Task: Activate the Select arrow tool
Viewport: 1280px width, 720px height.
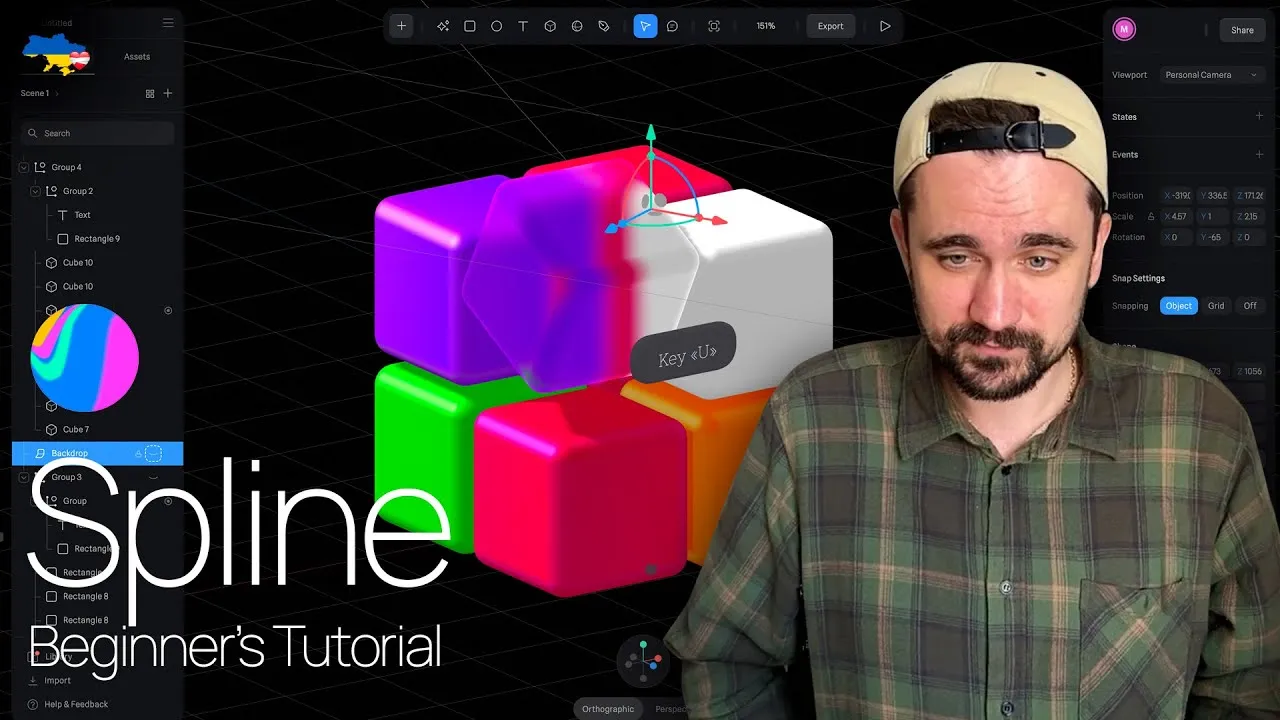Action: click(645, 26)
